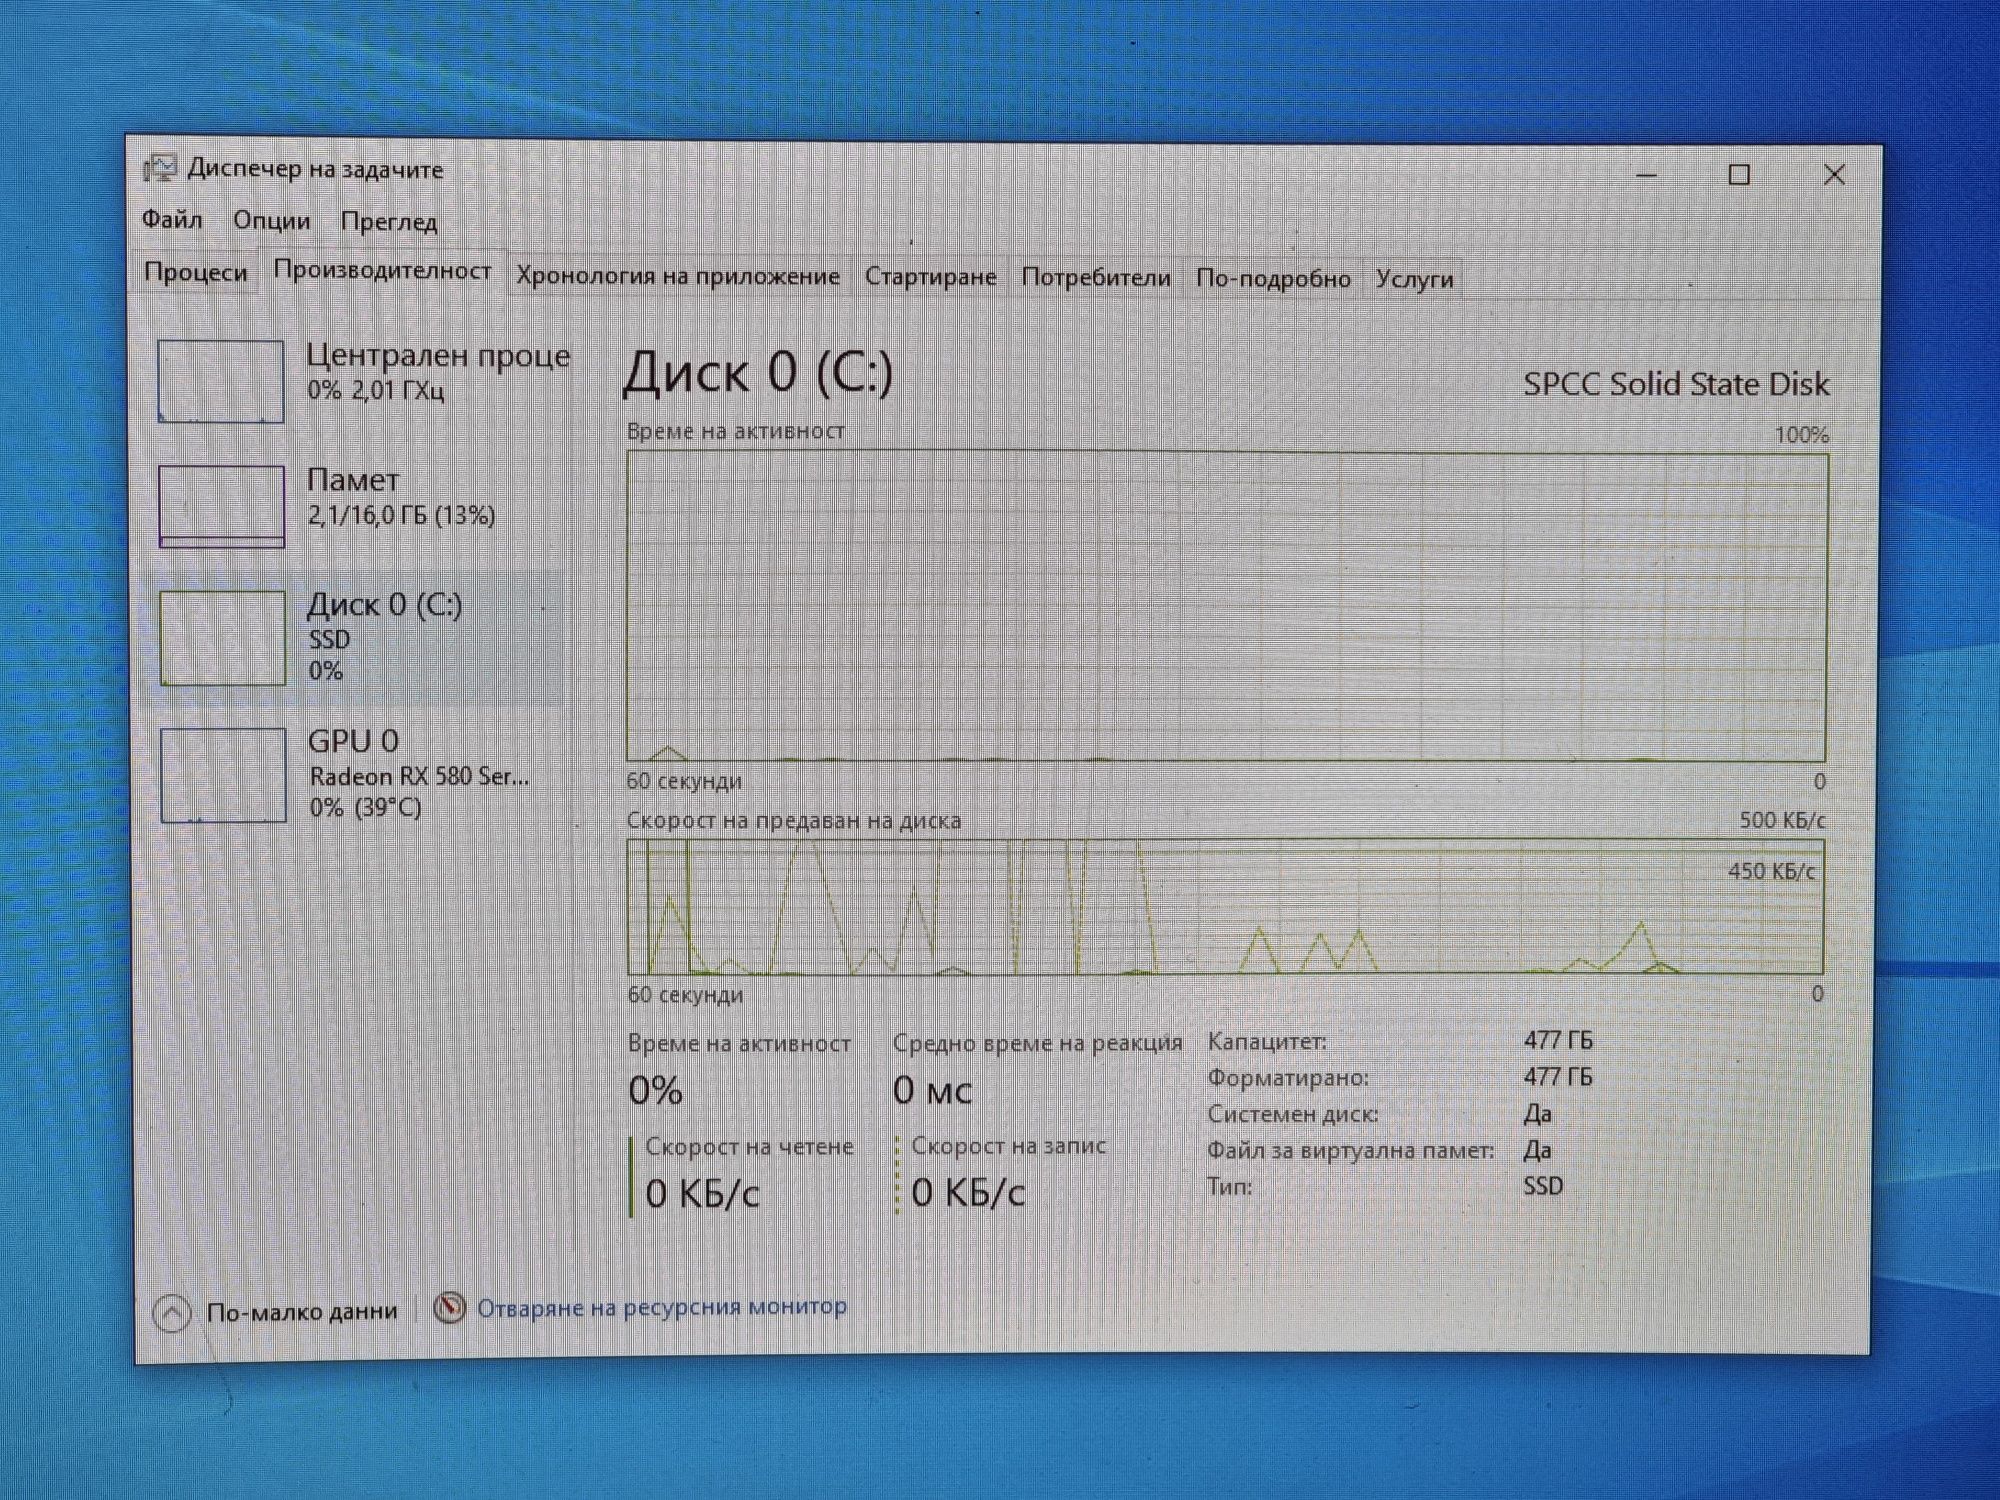Open the Файл menu
2000x1500 pixels.
pos(172,219)
